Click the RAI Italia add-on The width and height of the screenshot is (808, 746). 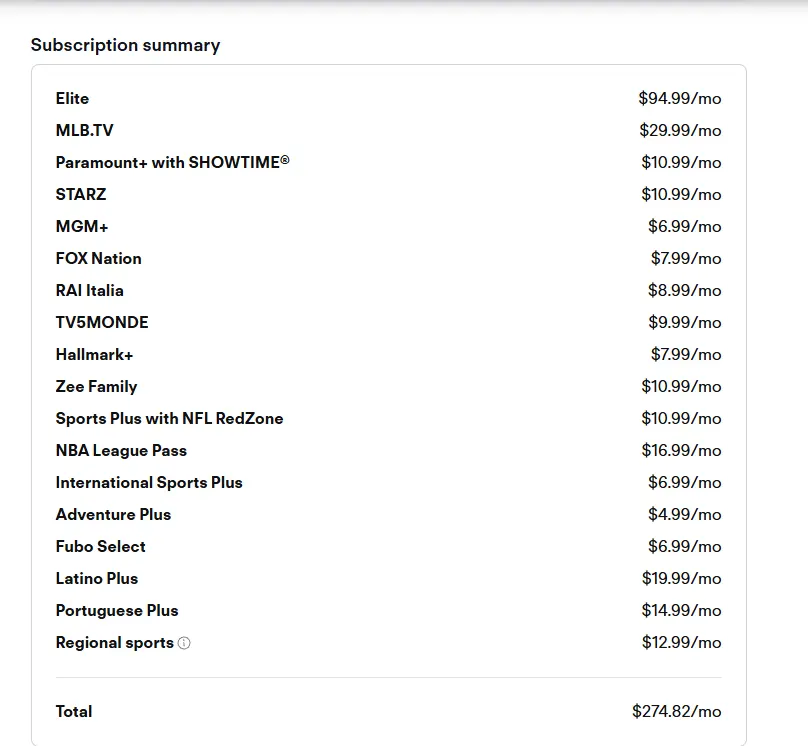(x=90, y=290)
